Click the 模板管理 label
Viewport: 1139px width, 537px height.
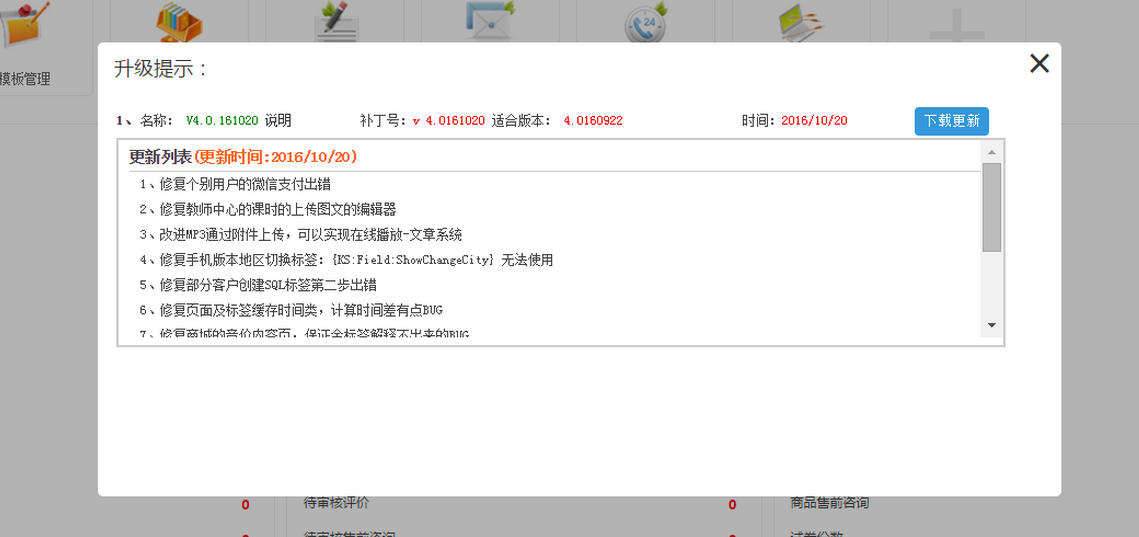[26, 79]
